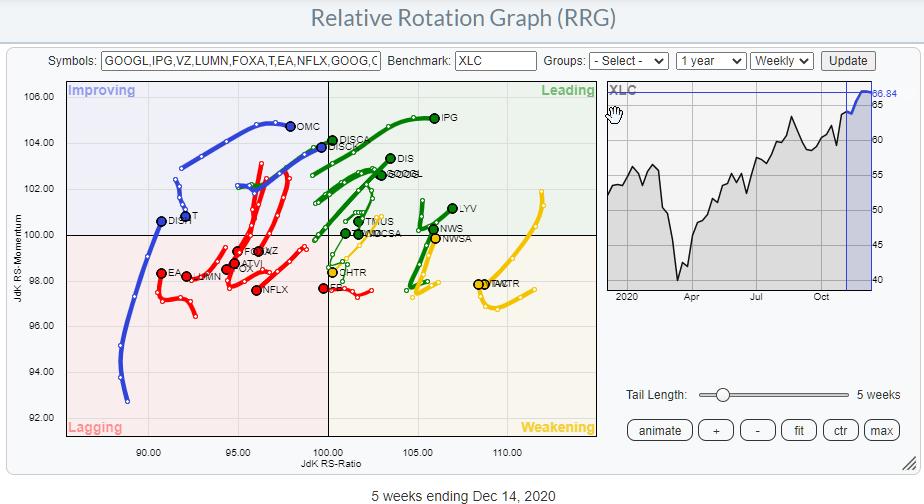Click the Benchmark XLC input field

[495, 61]
